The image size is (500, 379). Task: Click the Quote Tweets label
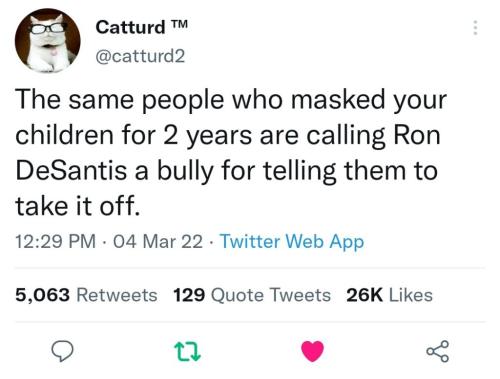pyautogui.click(x=271, y=295)
